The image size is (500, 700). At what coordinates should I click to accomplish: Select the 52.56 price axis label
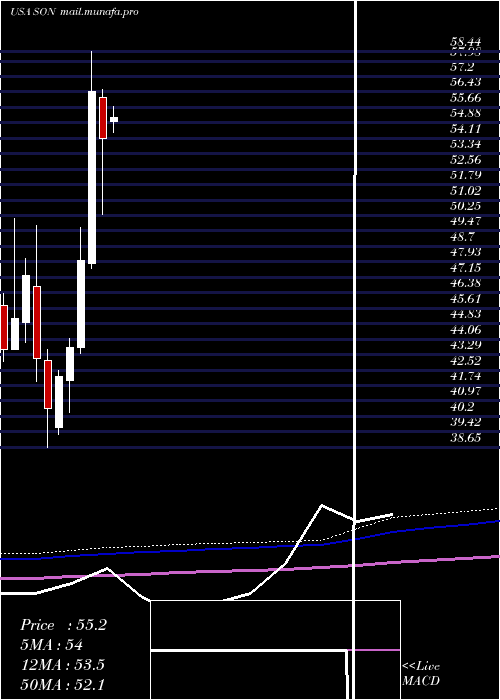point(466,159)
